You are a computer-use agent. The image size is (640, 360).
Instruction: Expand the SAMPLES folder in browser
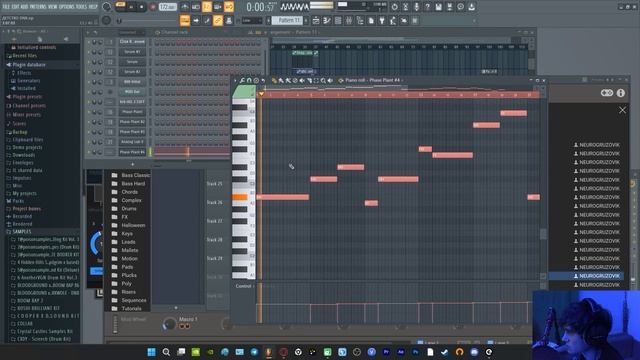[21, 231]
